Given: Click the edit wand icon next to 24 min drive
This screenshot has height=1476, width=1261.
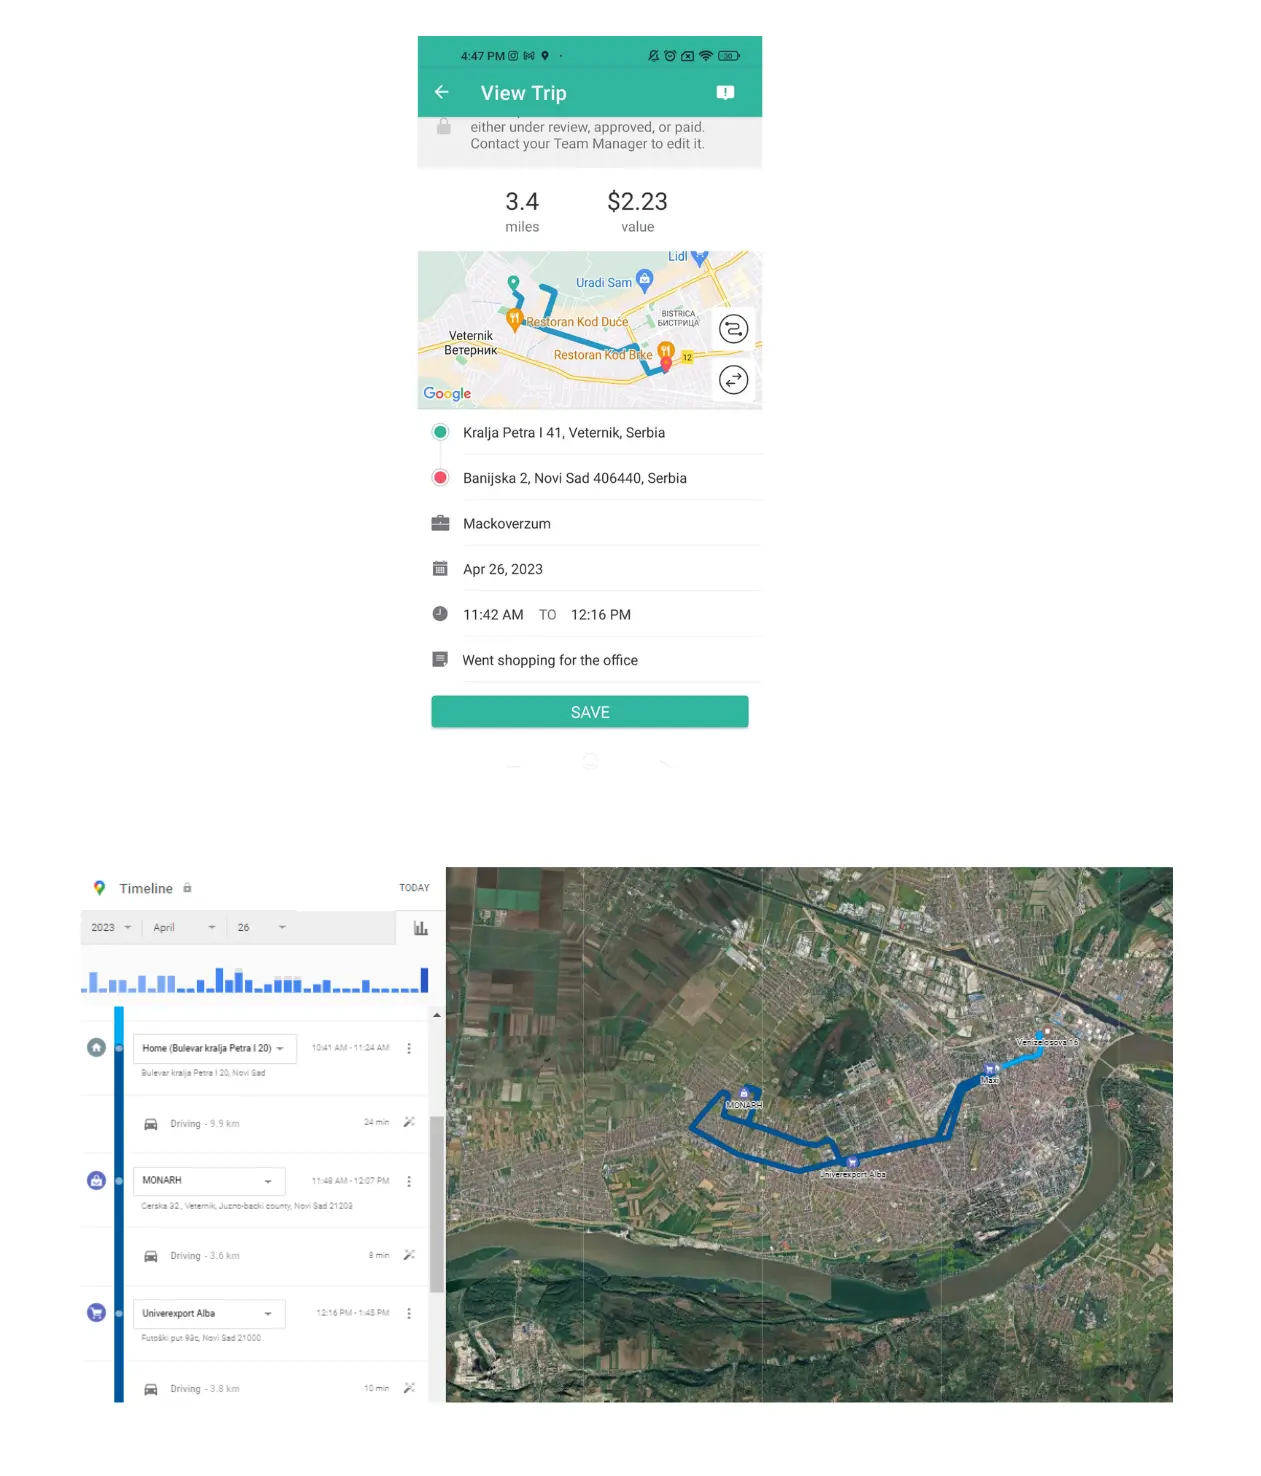Looking at the screenshot, I should coord(409,1122).
